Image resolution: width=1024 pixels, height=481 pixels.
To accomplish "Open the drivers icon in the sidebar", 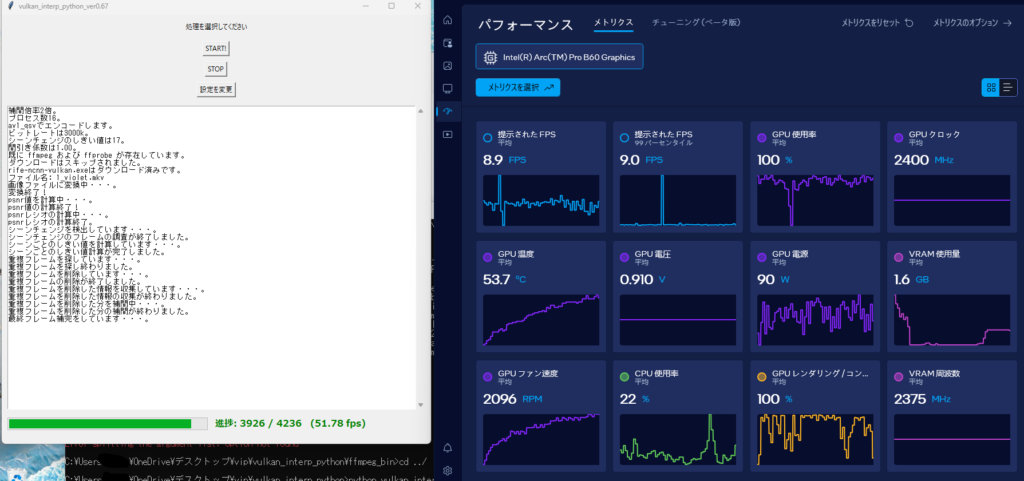I will pos(447,43).
